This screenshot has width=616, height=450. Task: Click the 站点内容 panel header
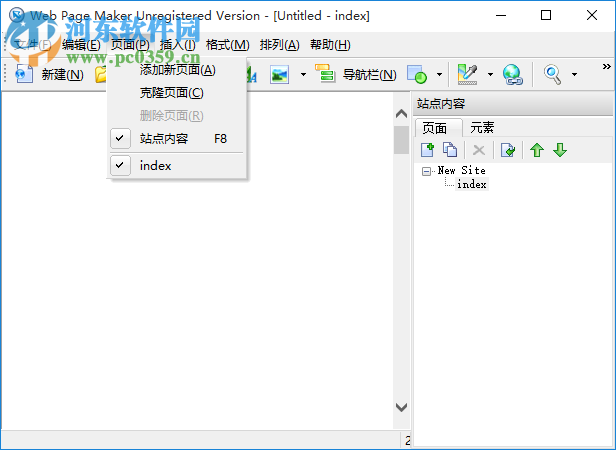(513, 104)
